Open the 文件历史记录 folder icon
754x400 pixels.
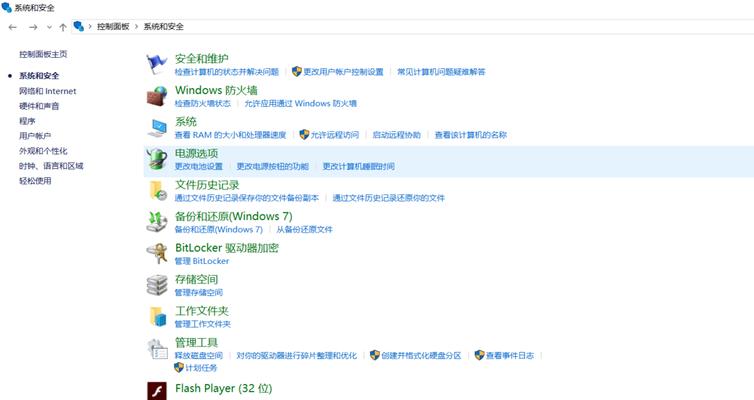tap(158, 190)
